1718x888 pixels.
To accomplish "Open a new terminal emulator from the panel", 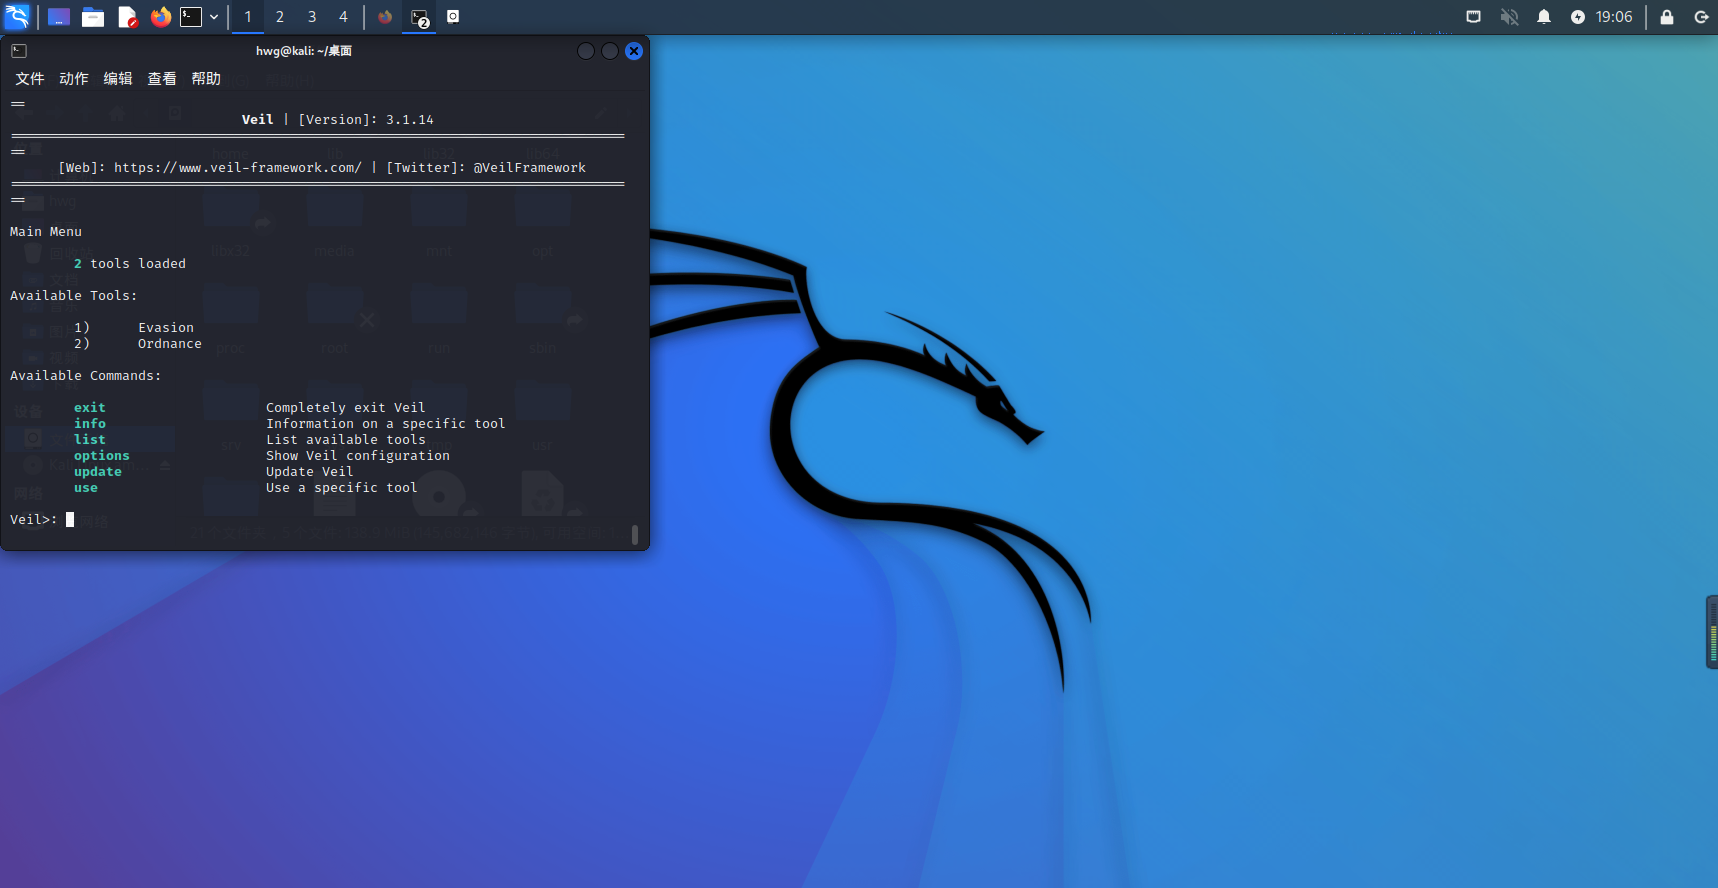I will pyautogui.click(x=191, y=17).
